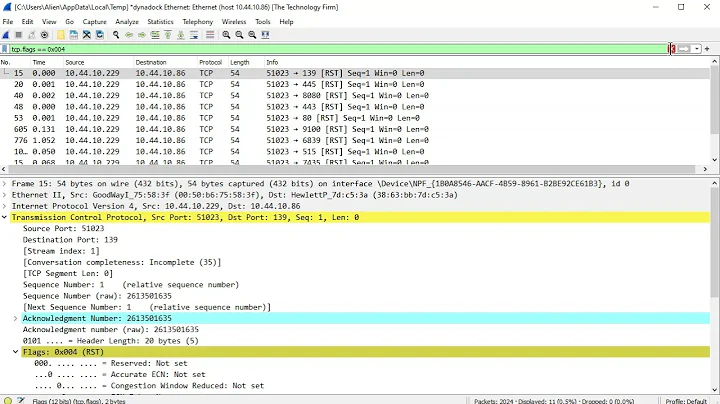Expand the Acknowledgment Number field
The width and height of the screenshot is (720, 404).
coord(15,318)
